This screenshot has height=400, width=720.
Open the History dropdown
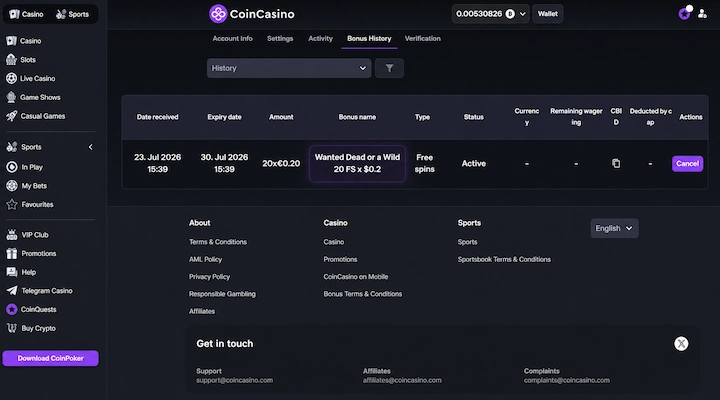point(289,68)
